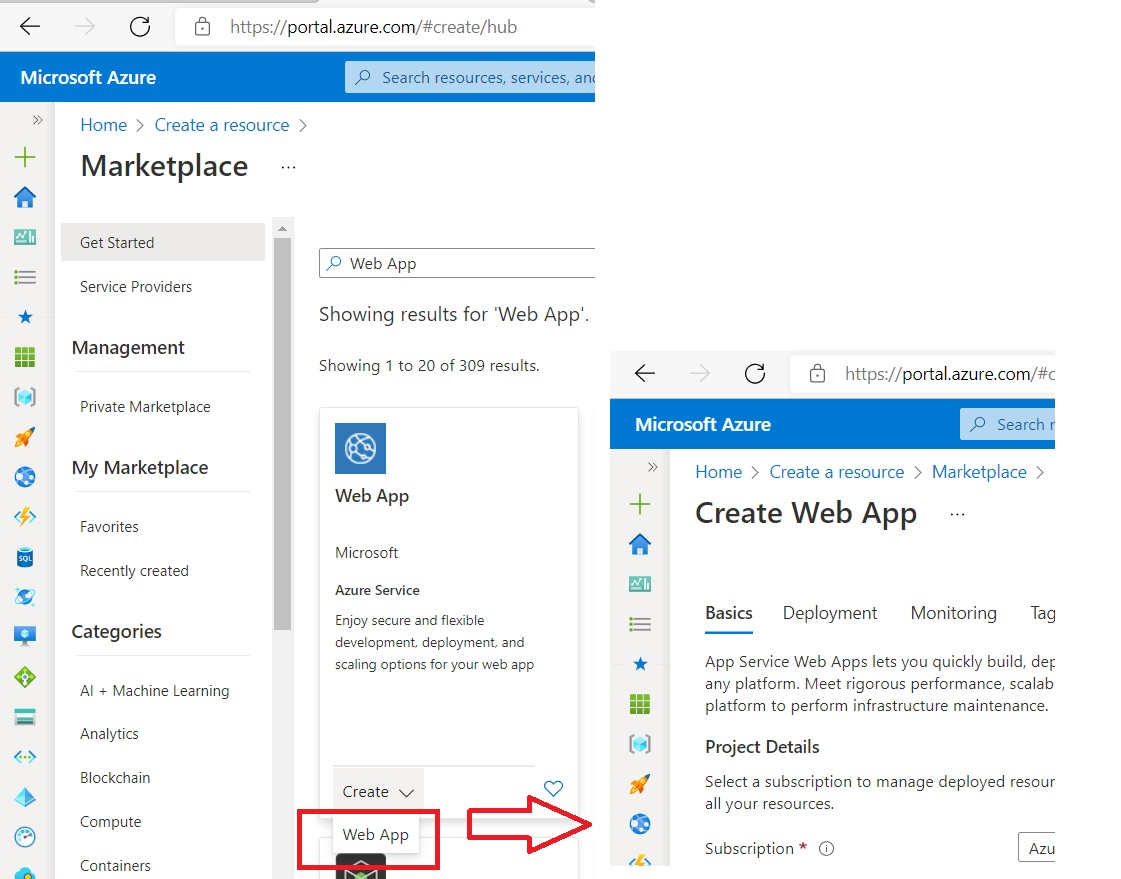Image resolution: width=1121 pixels, height=879 pixels.
Task: Click the Marketplace window address bar URL
Action: [373, 27]
